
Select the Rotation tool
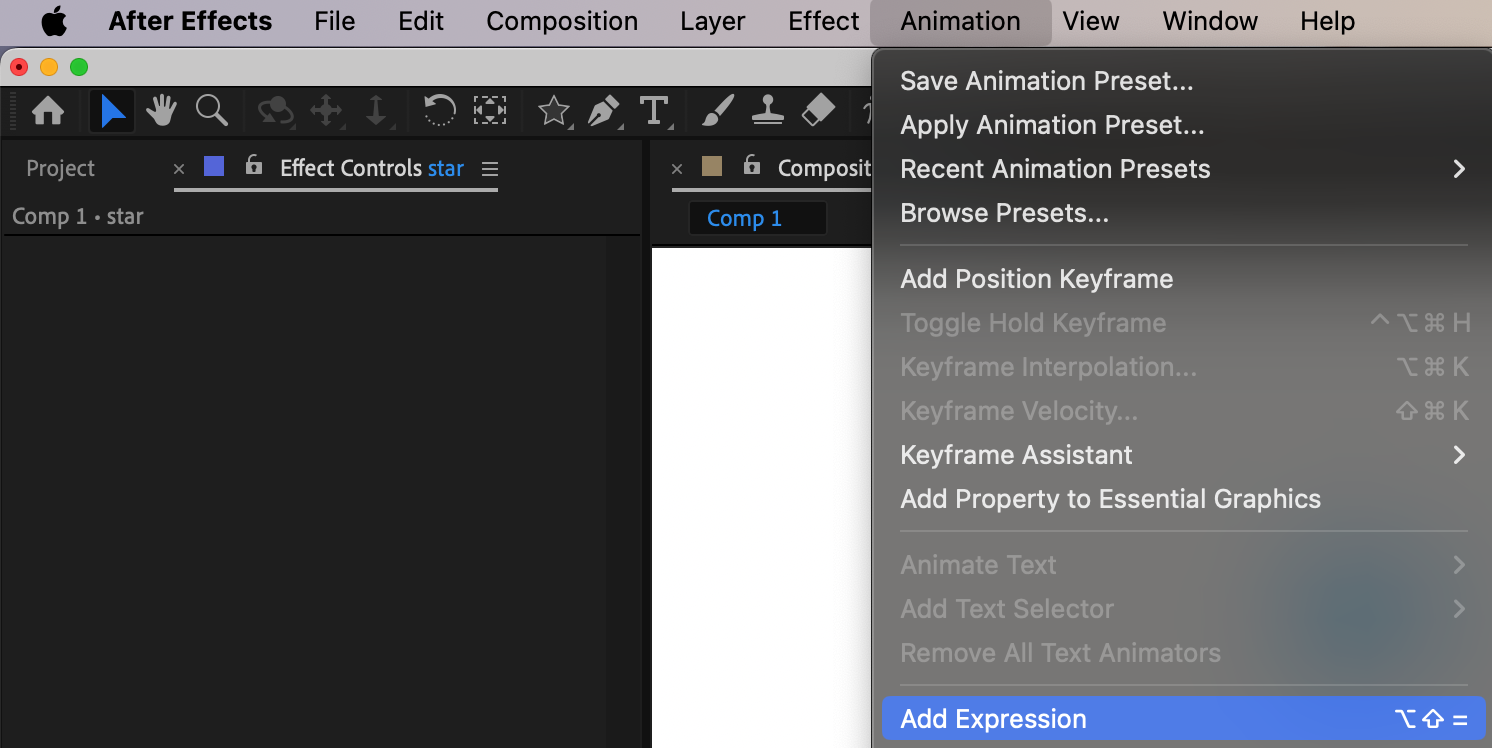(439, 111)
